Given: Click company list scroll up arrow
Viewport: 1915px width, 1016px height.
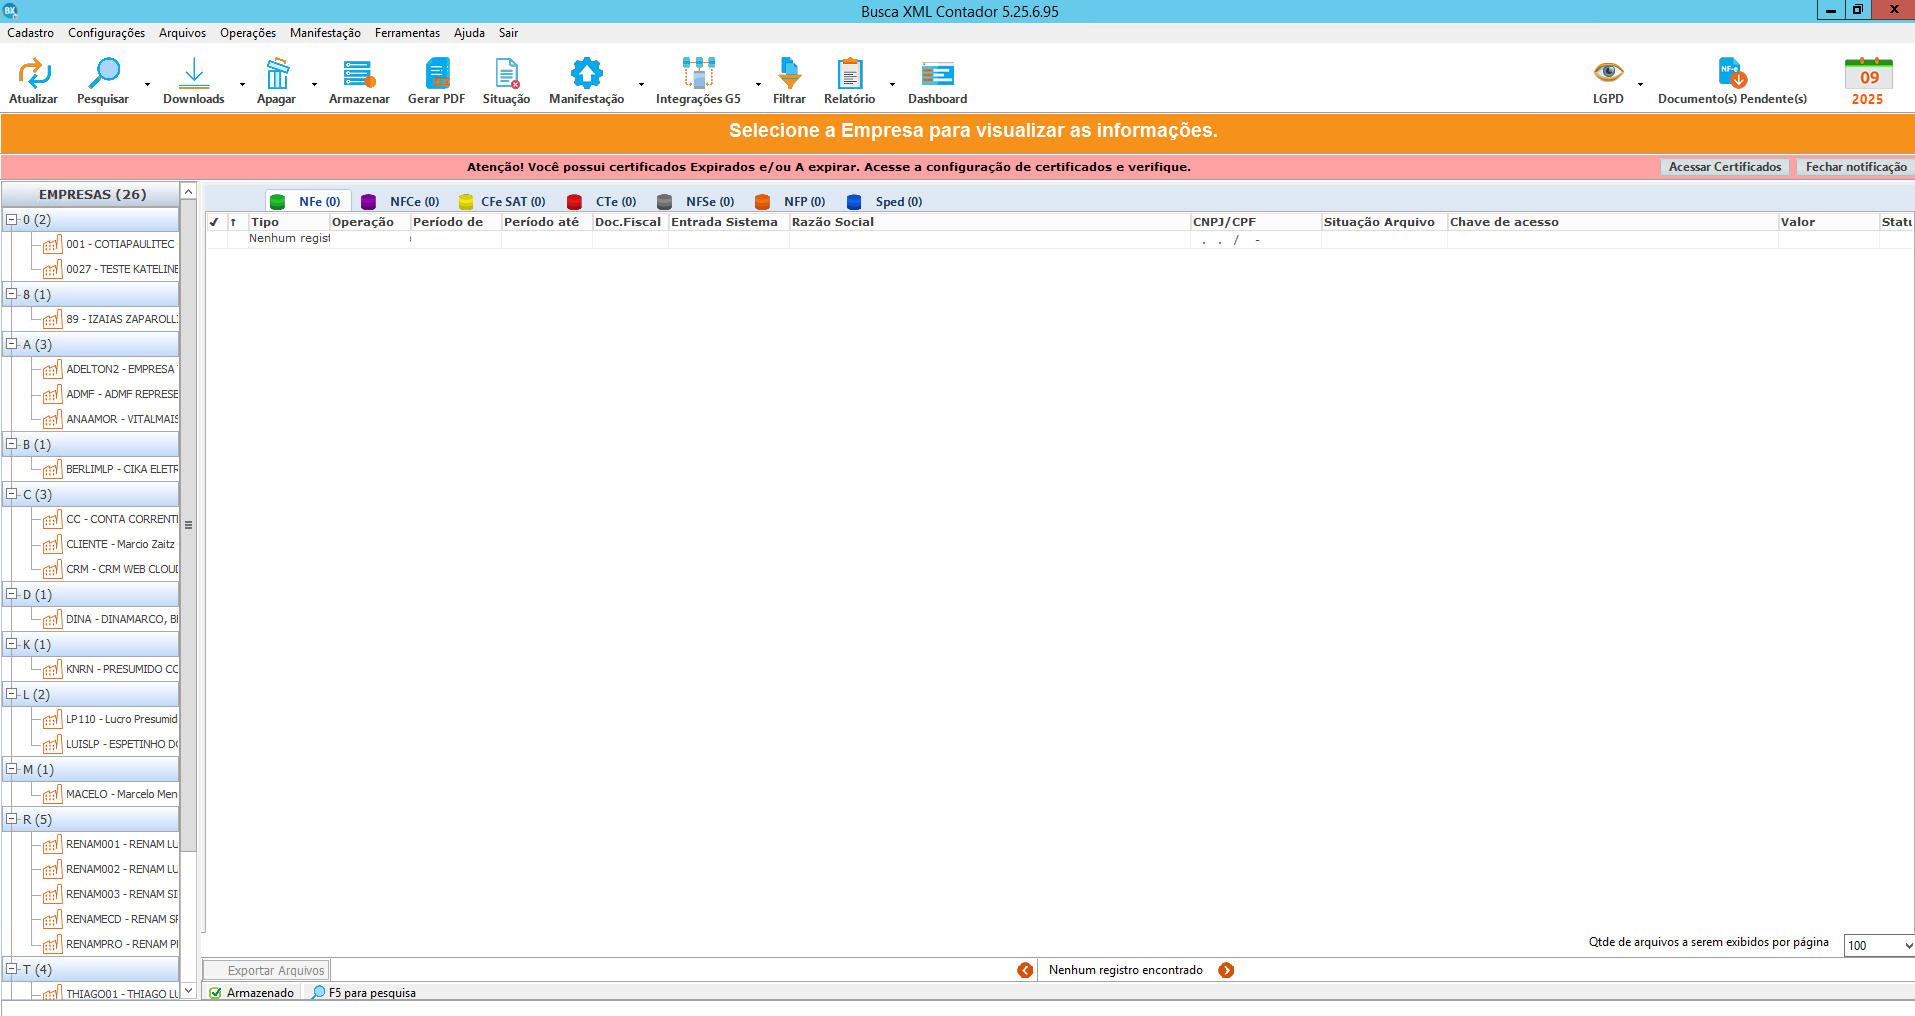Looking at the screenshot, I should pos(188,191).
